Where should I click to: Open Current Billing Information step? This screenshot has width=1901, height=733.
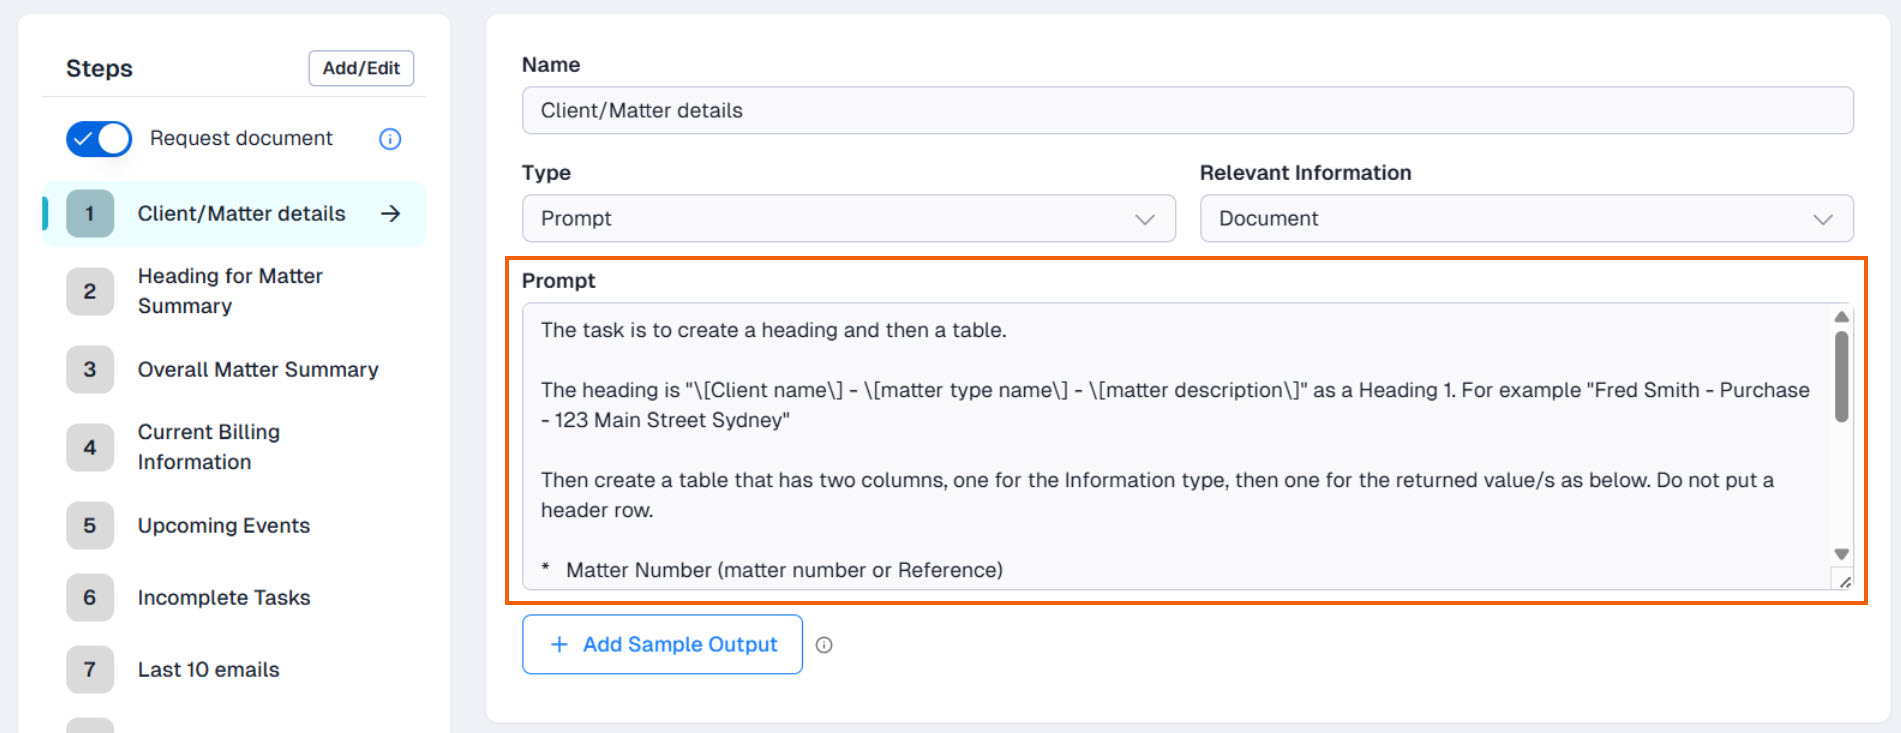(x=209, y=447)
